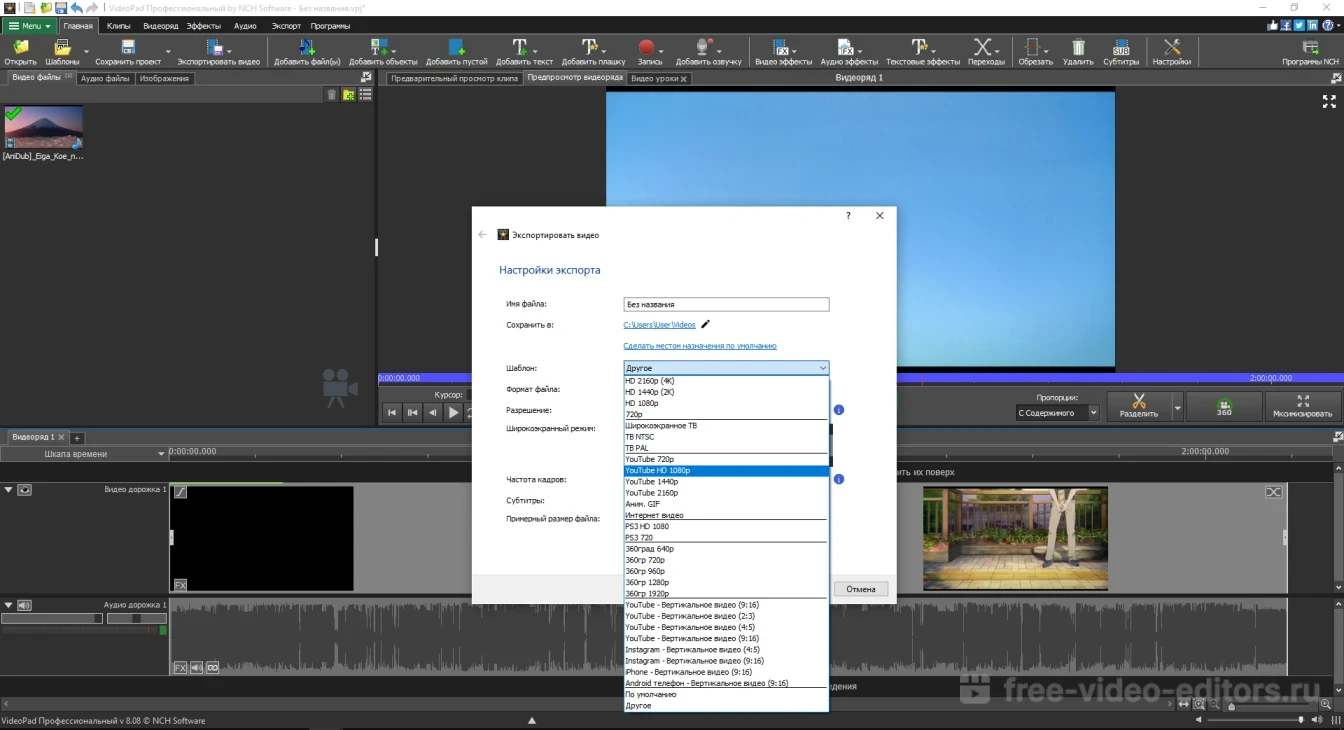Screen dimensions: 1344x730
Task: Click the C:\Users\User\Videos path link
Action: pos(659,325)
